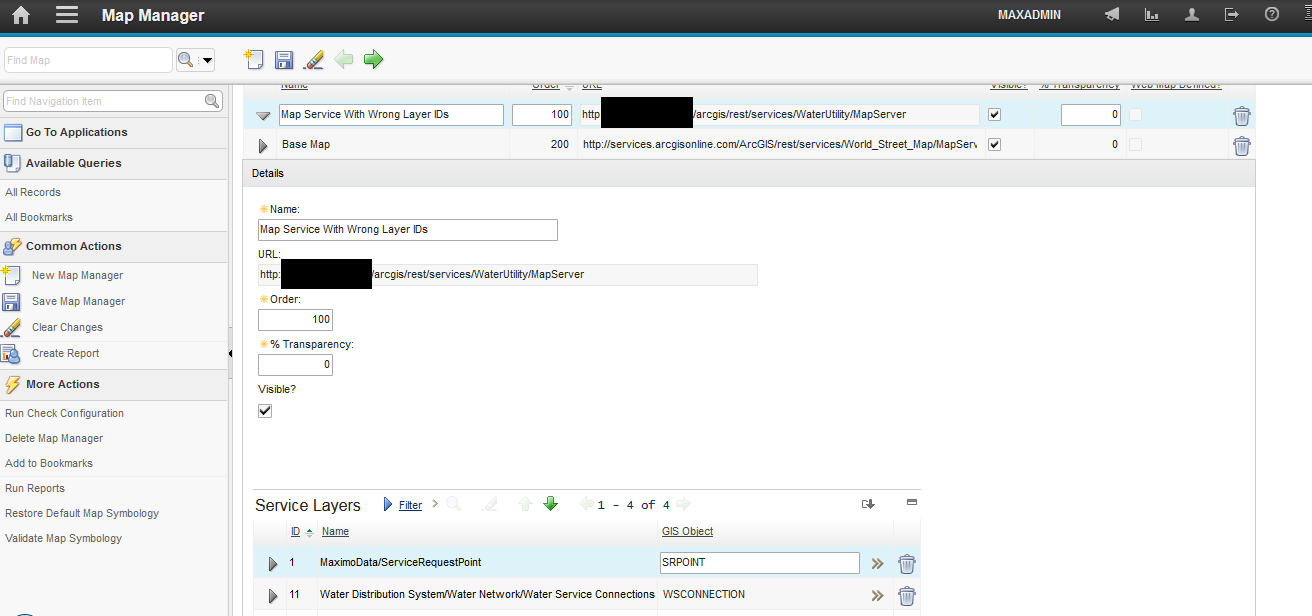
Task: Open help question mark icon
Action: coord(1271,15)
